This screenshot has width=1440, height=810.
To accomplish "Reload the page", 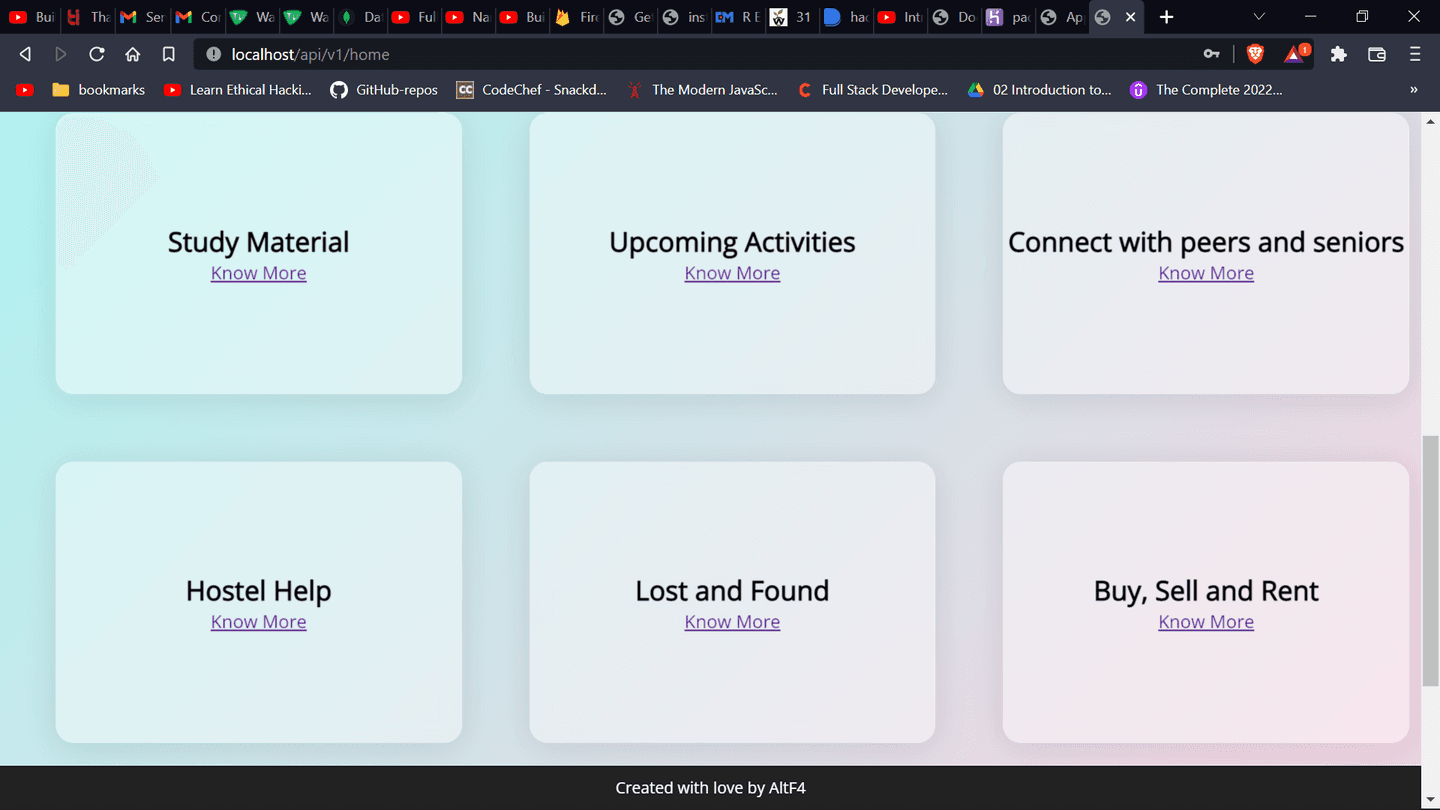I will click(x=97, y=54).
